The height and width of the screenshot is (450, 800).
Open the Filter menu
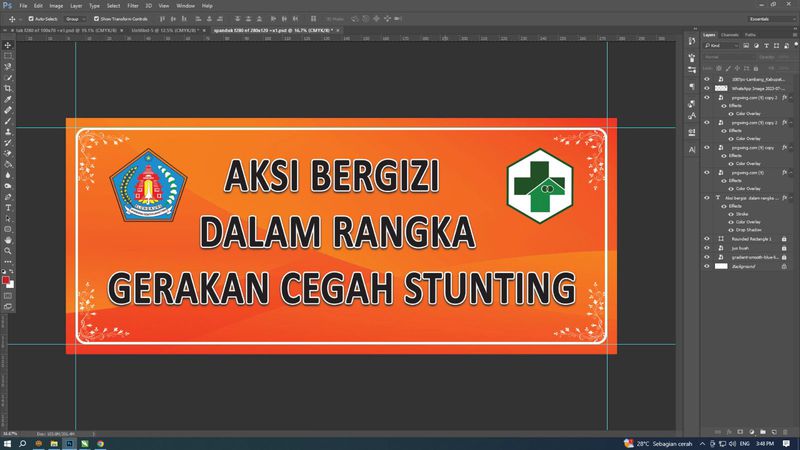click(132, 5)
